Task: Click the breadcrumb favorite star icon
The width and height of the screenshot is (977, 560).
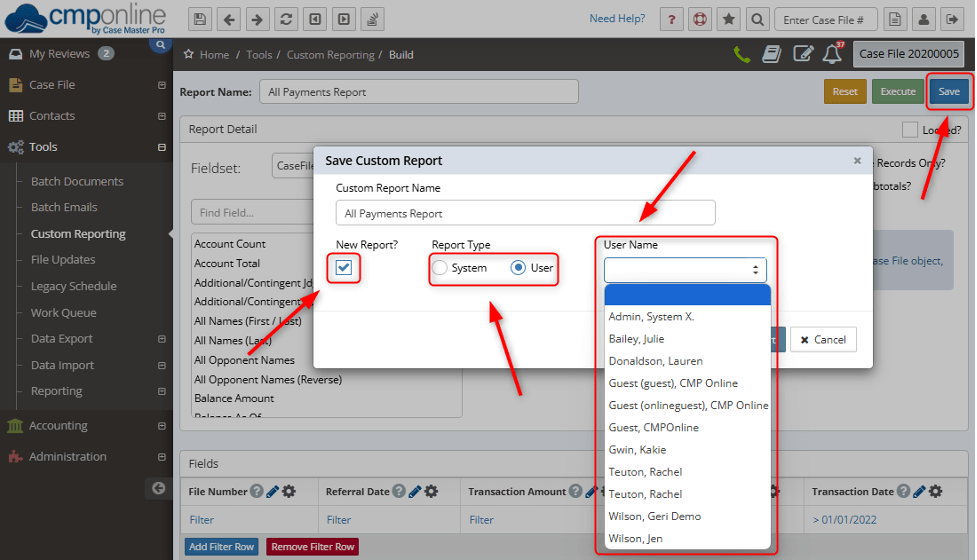Action: (x=188, y=55)
